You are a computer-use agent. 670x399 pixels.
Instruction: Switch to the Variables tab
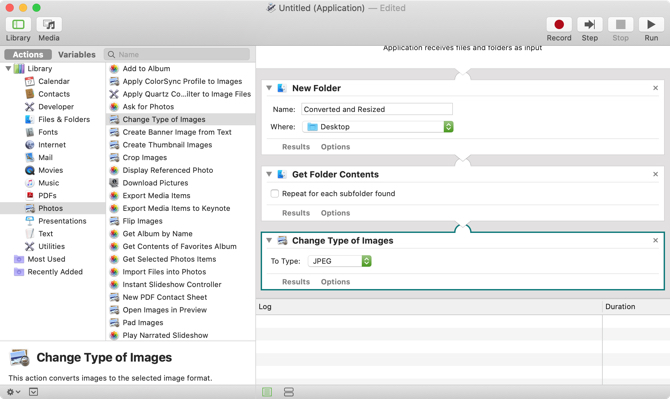point(77,55)
